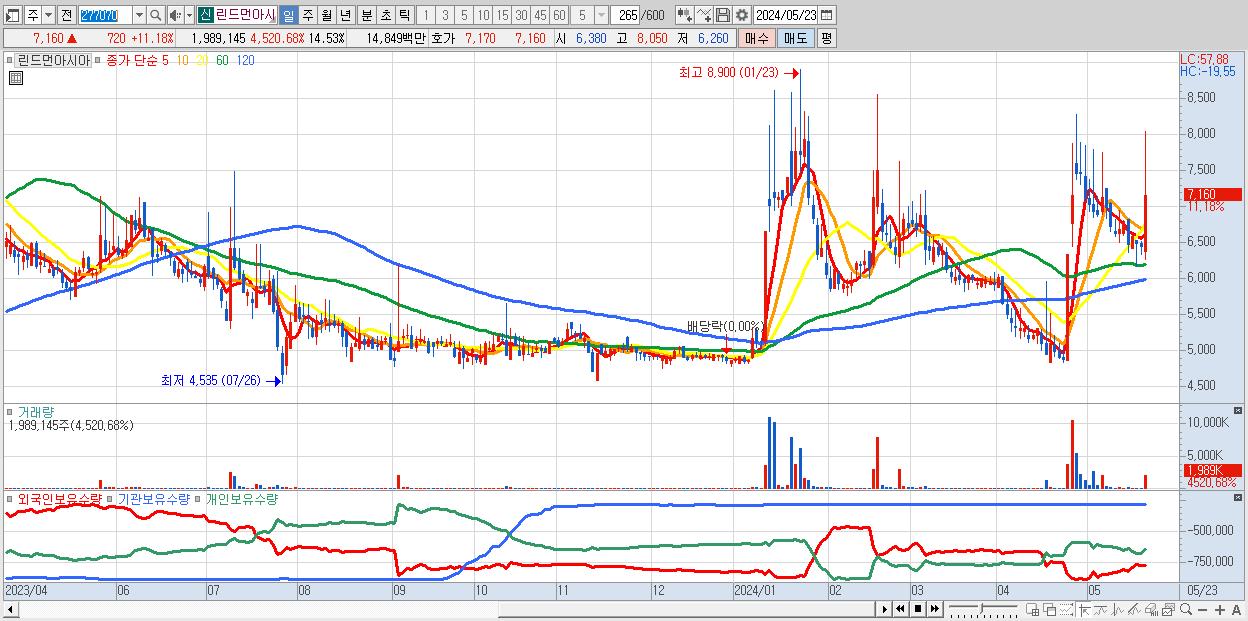The image size is (1248, 621).
Task: Click the window with grid icon at bottom
Action: coord(1032,609)
